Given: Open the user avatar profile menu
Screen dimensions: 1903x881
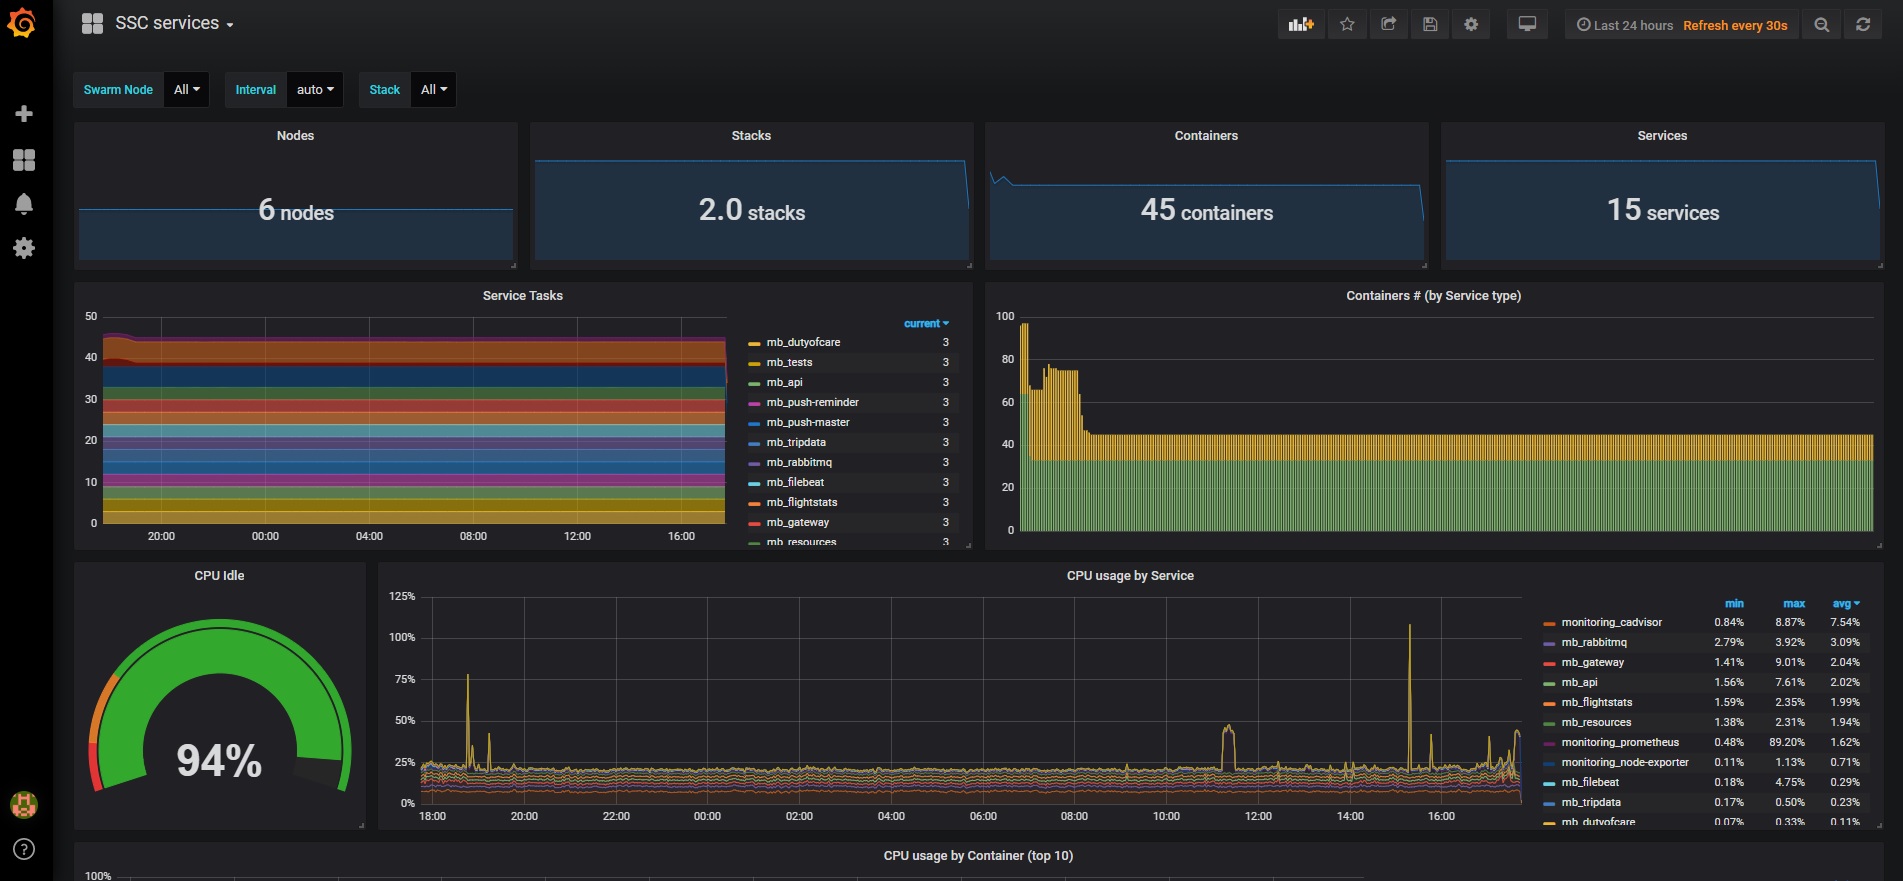Looking at the screenshot, I should click(24, 804).
